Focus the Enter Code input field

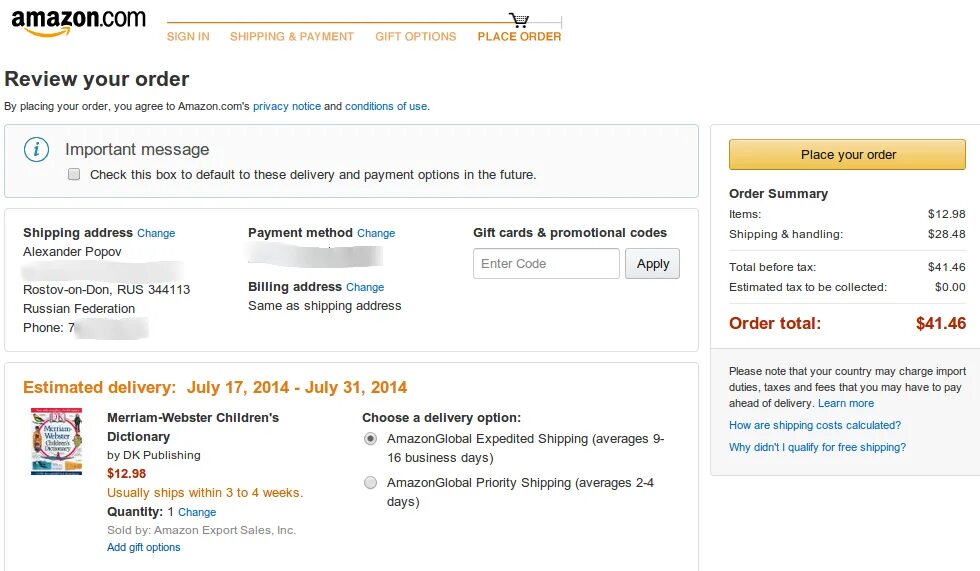pos(546,264)
